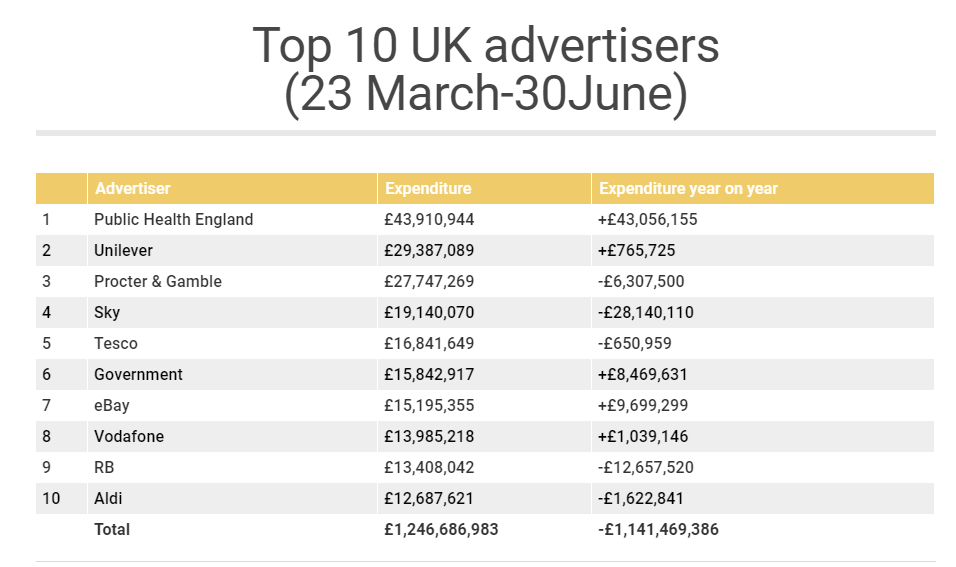Click Public Health England expenditure £43,910,944
956x567 pixels.
point(429,219)
